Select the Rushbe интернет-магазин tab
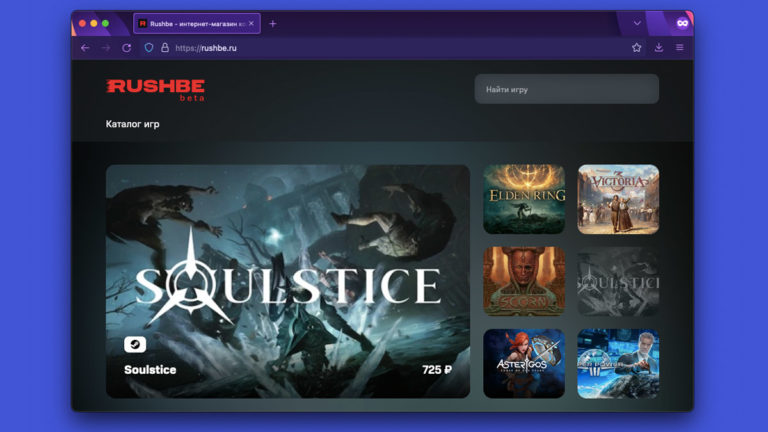768x432 pixels. click(x=194, y=23)
